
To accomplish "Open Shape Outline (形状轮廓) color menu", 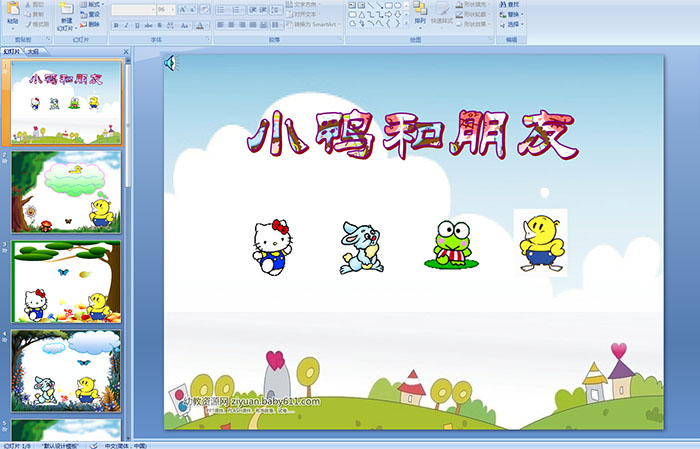I will 473,14.
